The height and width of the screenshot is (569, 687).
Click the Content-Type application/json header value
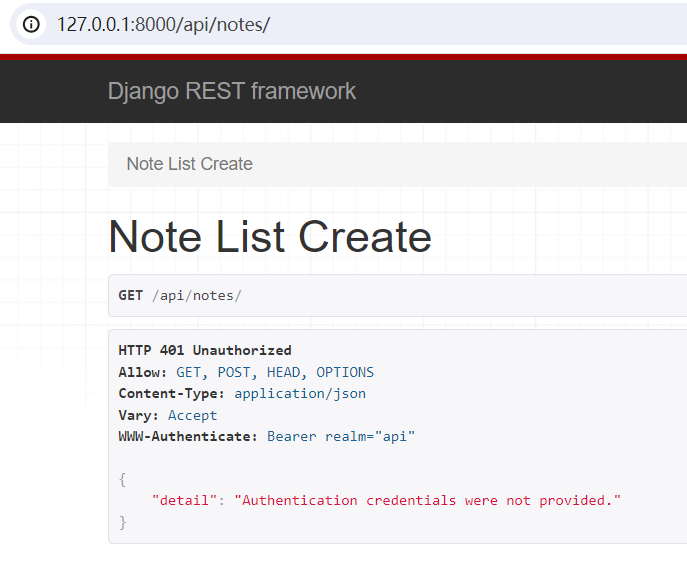coord(300,393)
